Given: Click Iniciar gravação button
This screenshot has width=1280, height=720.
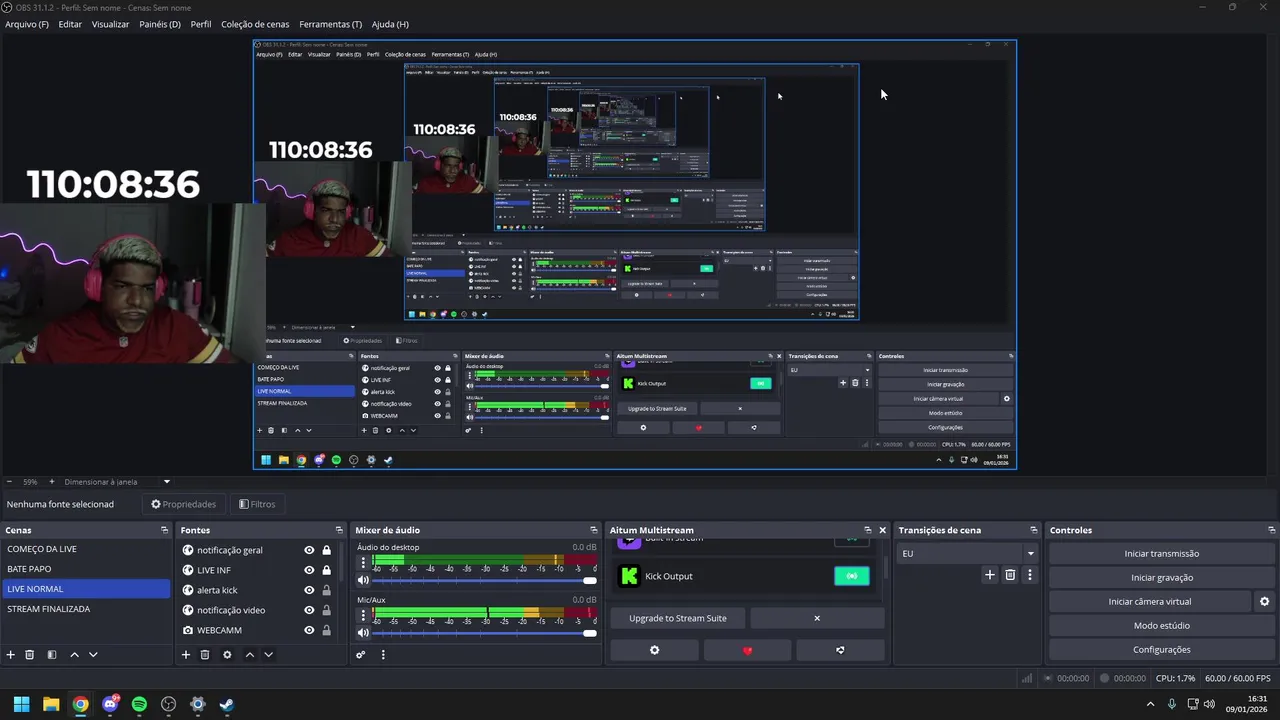Looking at the screenshot, I should 1162,578.
